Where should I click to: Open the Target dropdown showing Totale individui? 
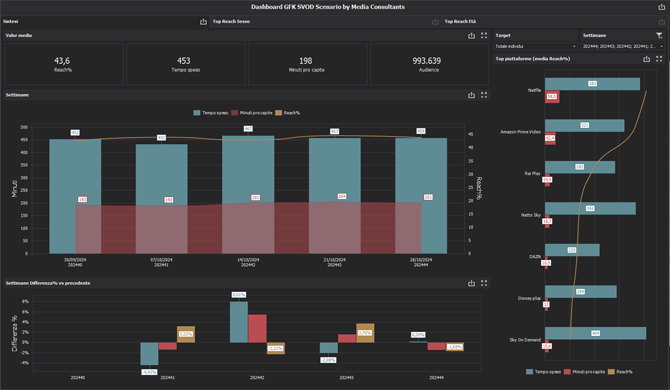click(536, 46)
